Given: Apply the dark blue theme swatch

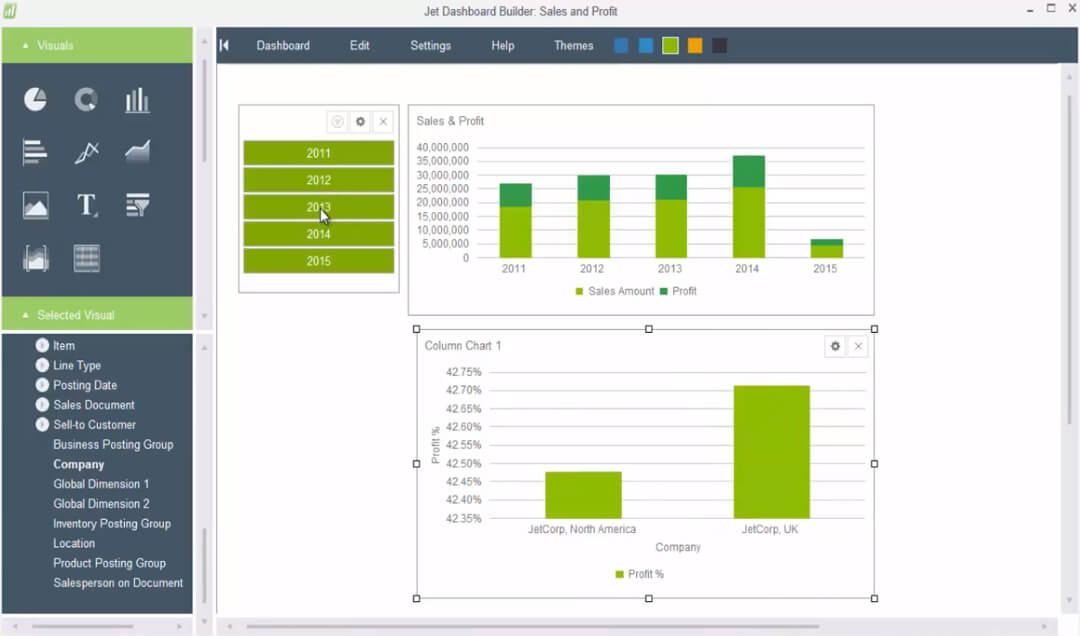Looking at the screenshot, I should pos(621,45).
